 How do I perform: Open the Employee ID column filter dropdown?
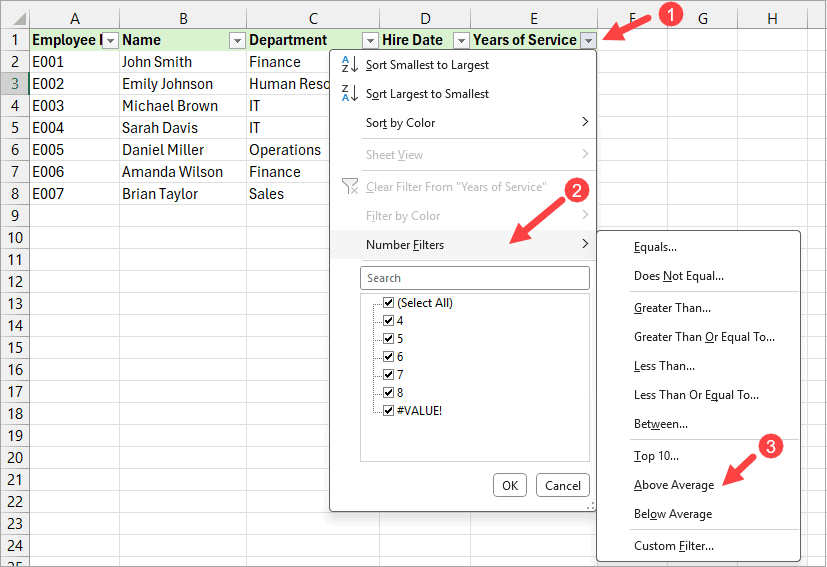111,40
